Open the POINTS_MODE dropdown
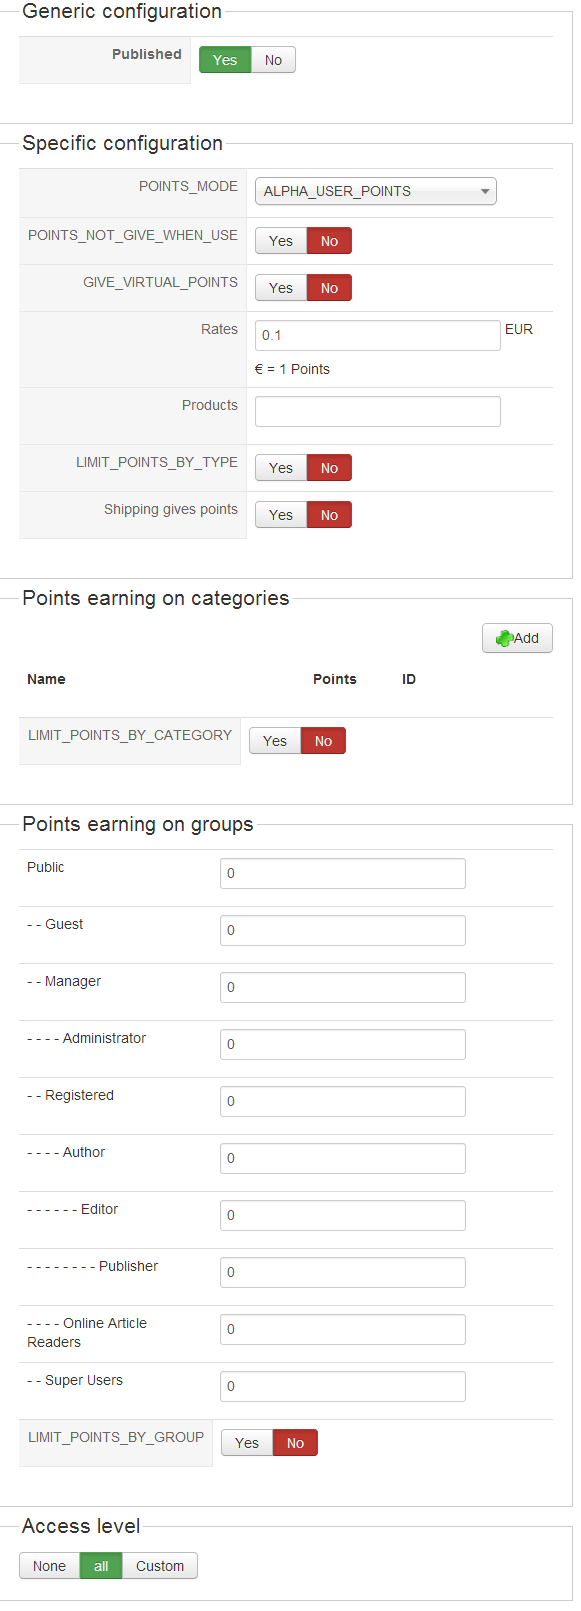This screenshot has width=581, height=1611. [376, 191]
